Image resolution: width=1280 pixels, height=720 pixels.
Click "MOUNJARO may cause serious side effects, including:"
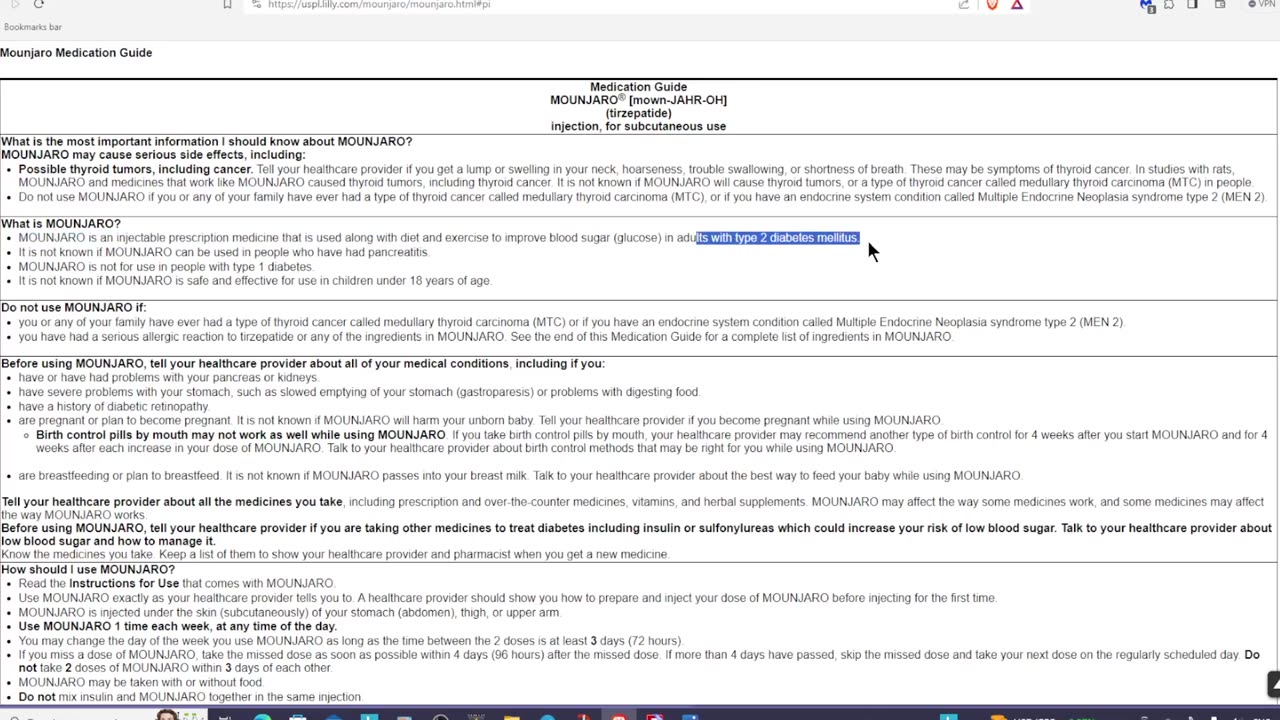(153, 155)
